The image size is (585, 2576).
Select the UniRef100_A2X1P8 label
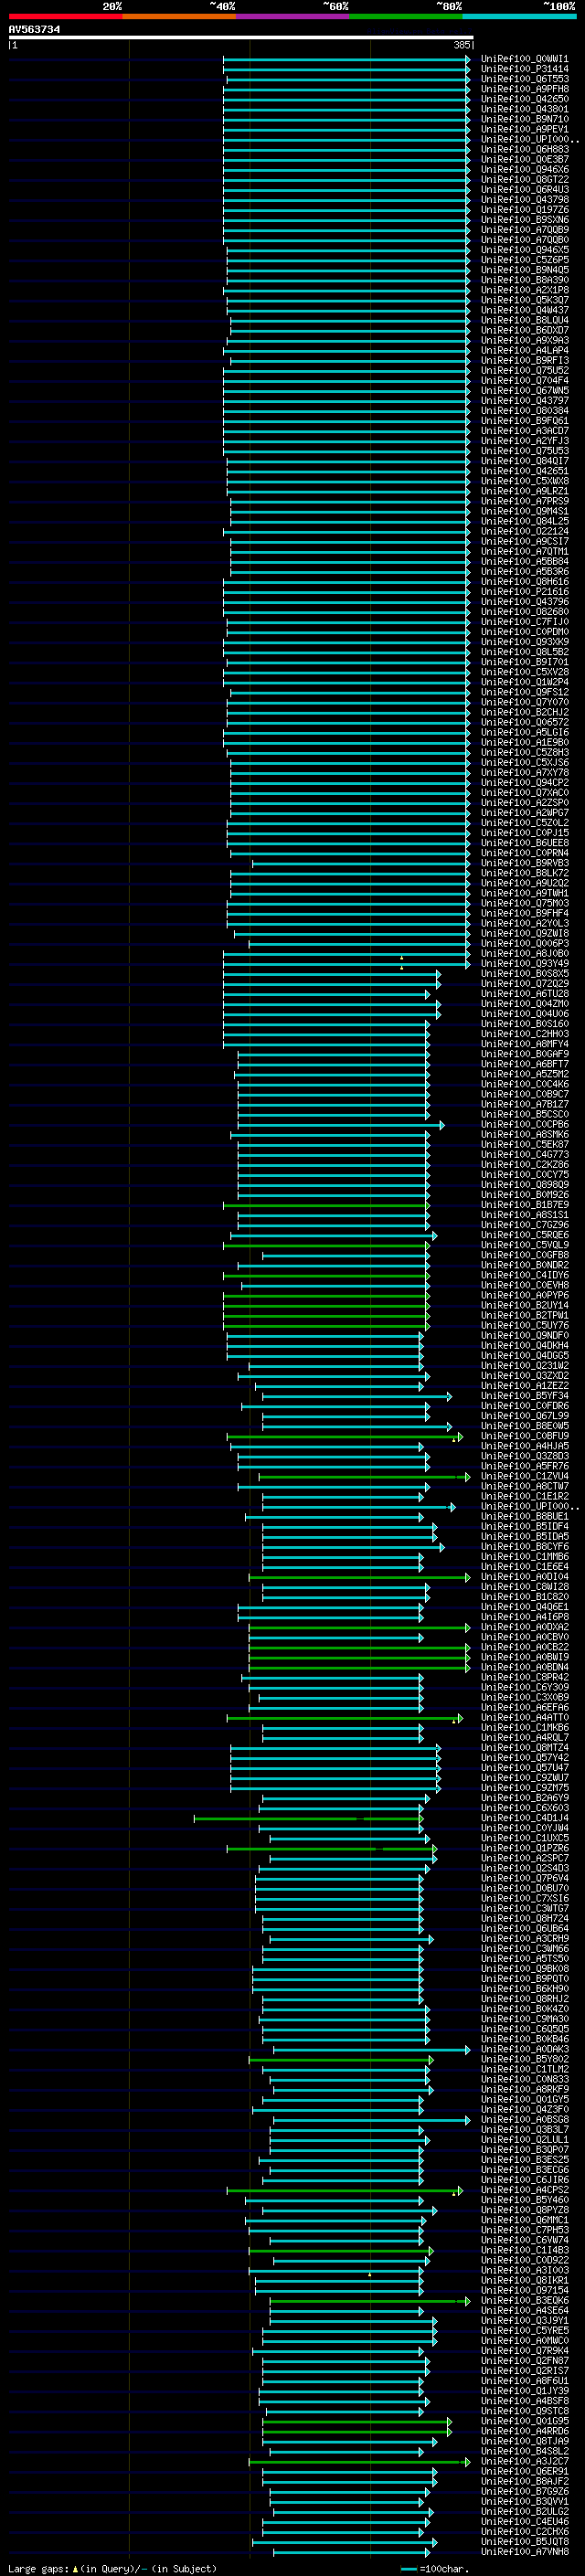[524, 290]
